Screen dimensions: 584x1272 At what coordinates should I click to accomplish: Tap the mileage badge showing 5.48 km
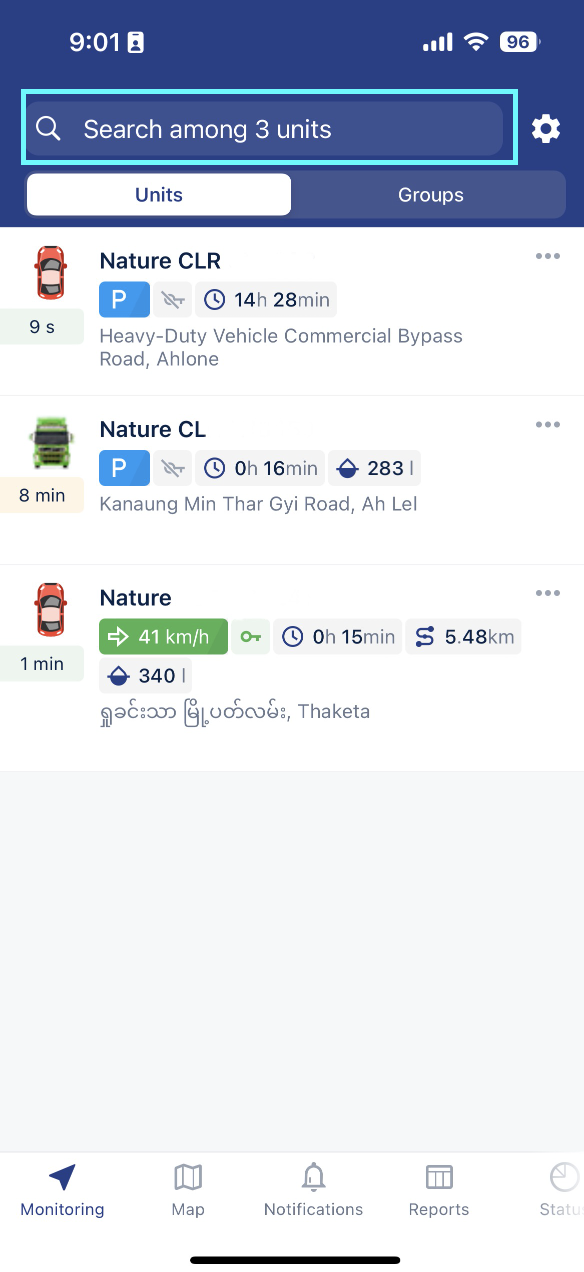pyautogui.click(x=463, y=636)
